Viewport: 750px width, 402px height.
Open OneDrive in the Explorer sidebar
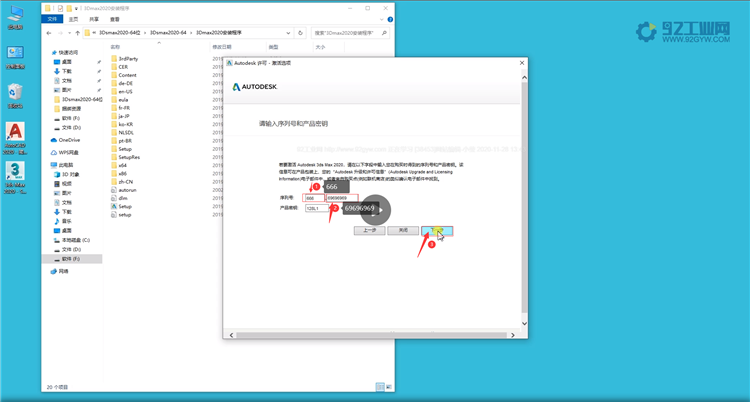(x=66, y=140)
